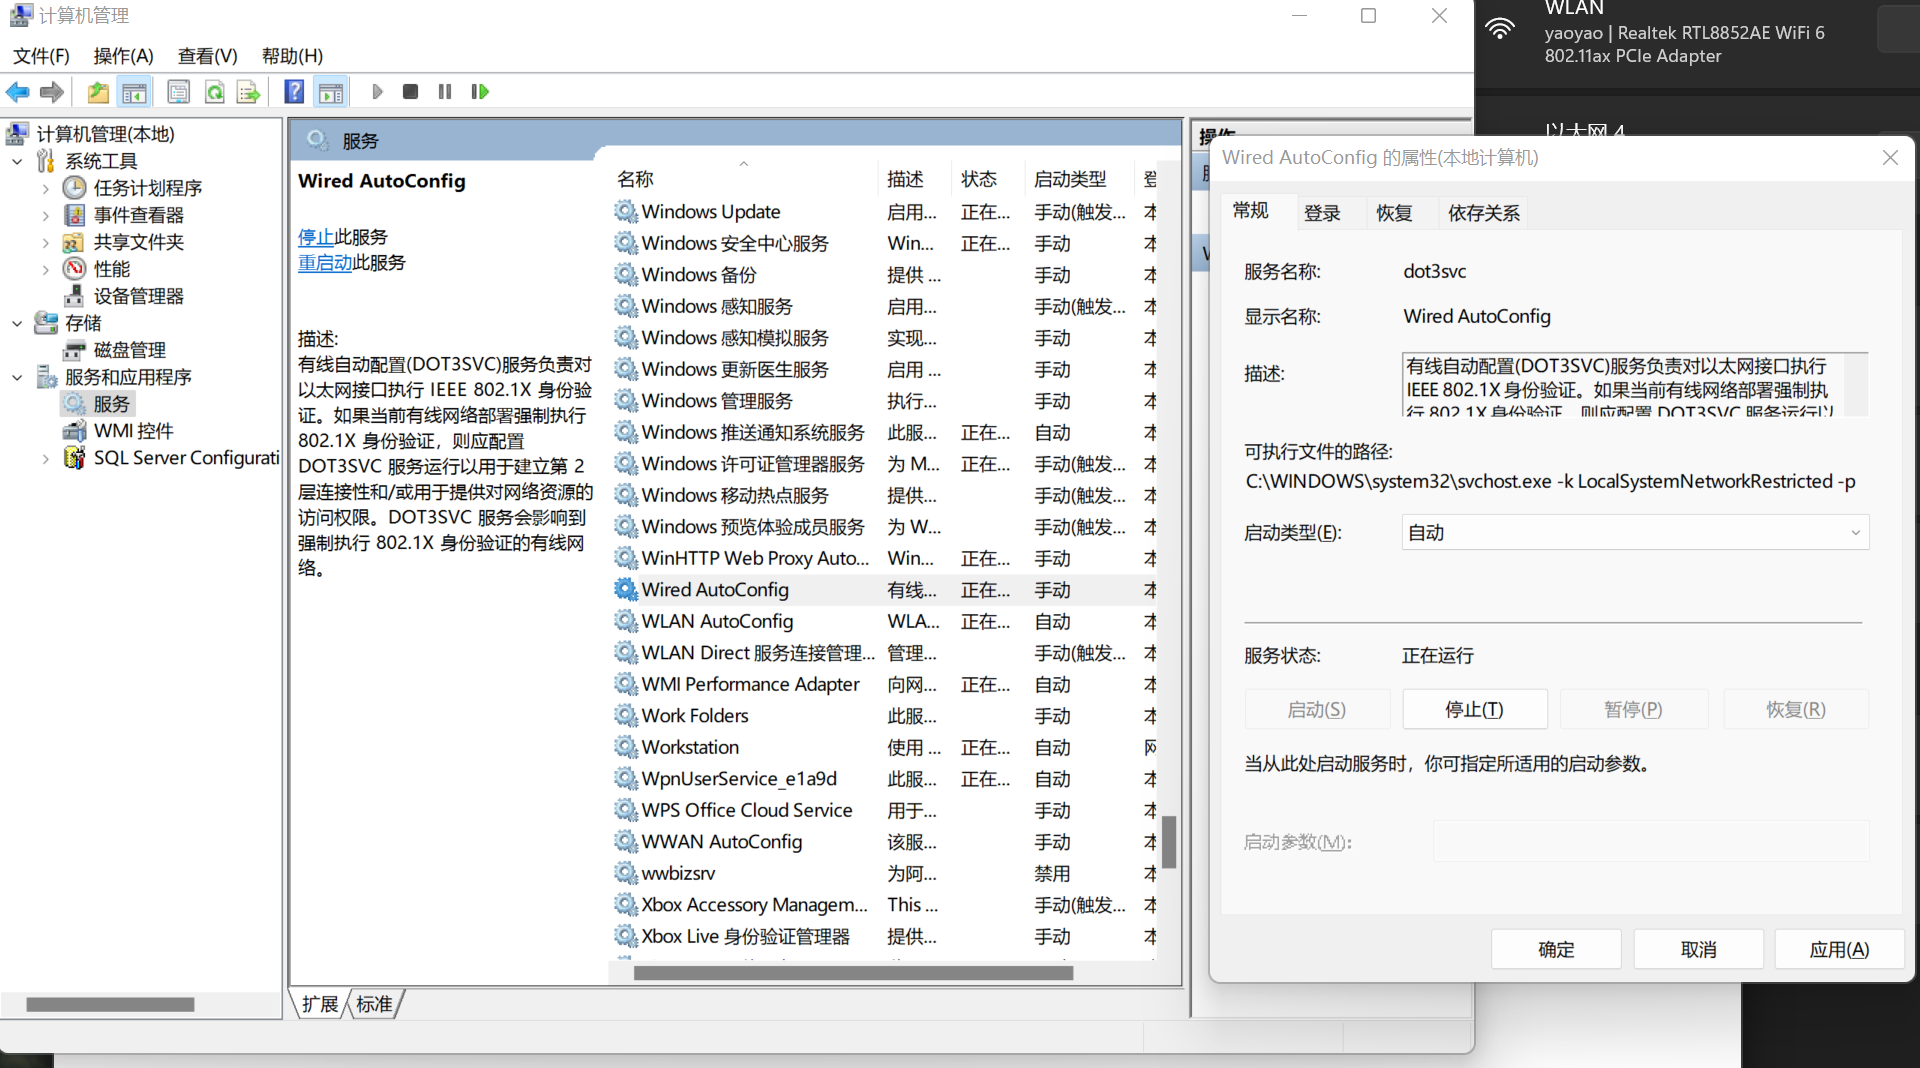Image resolution: width=1920 pixels, height=1068 pixels.
Task: Toggle the console tree pane icon
Action: pos(134,91)
